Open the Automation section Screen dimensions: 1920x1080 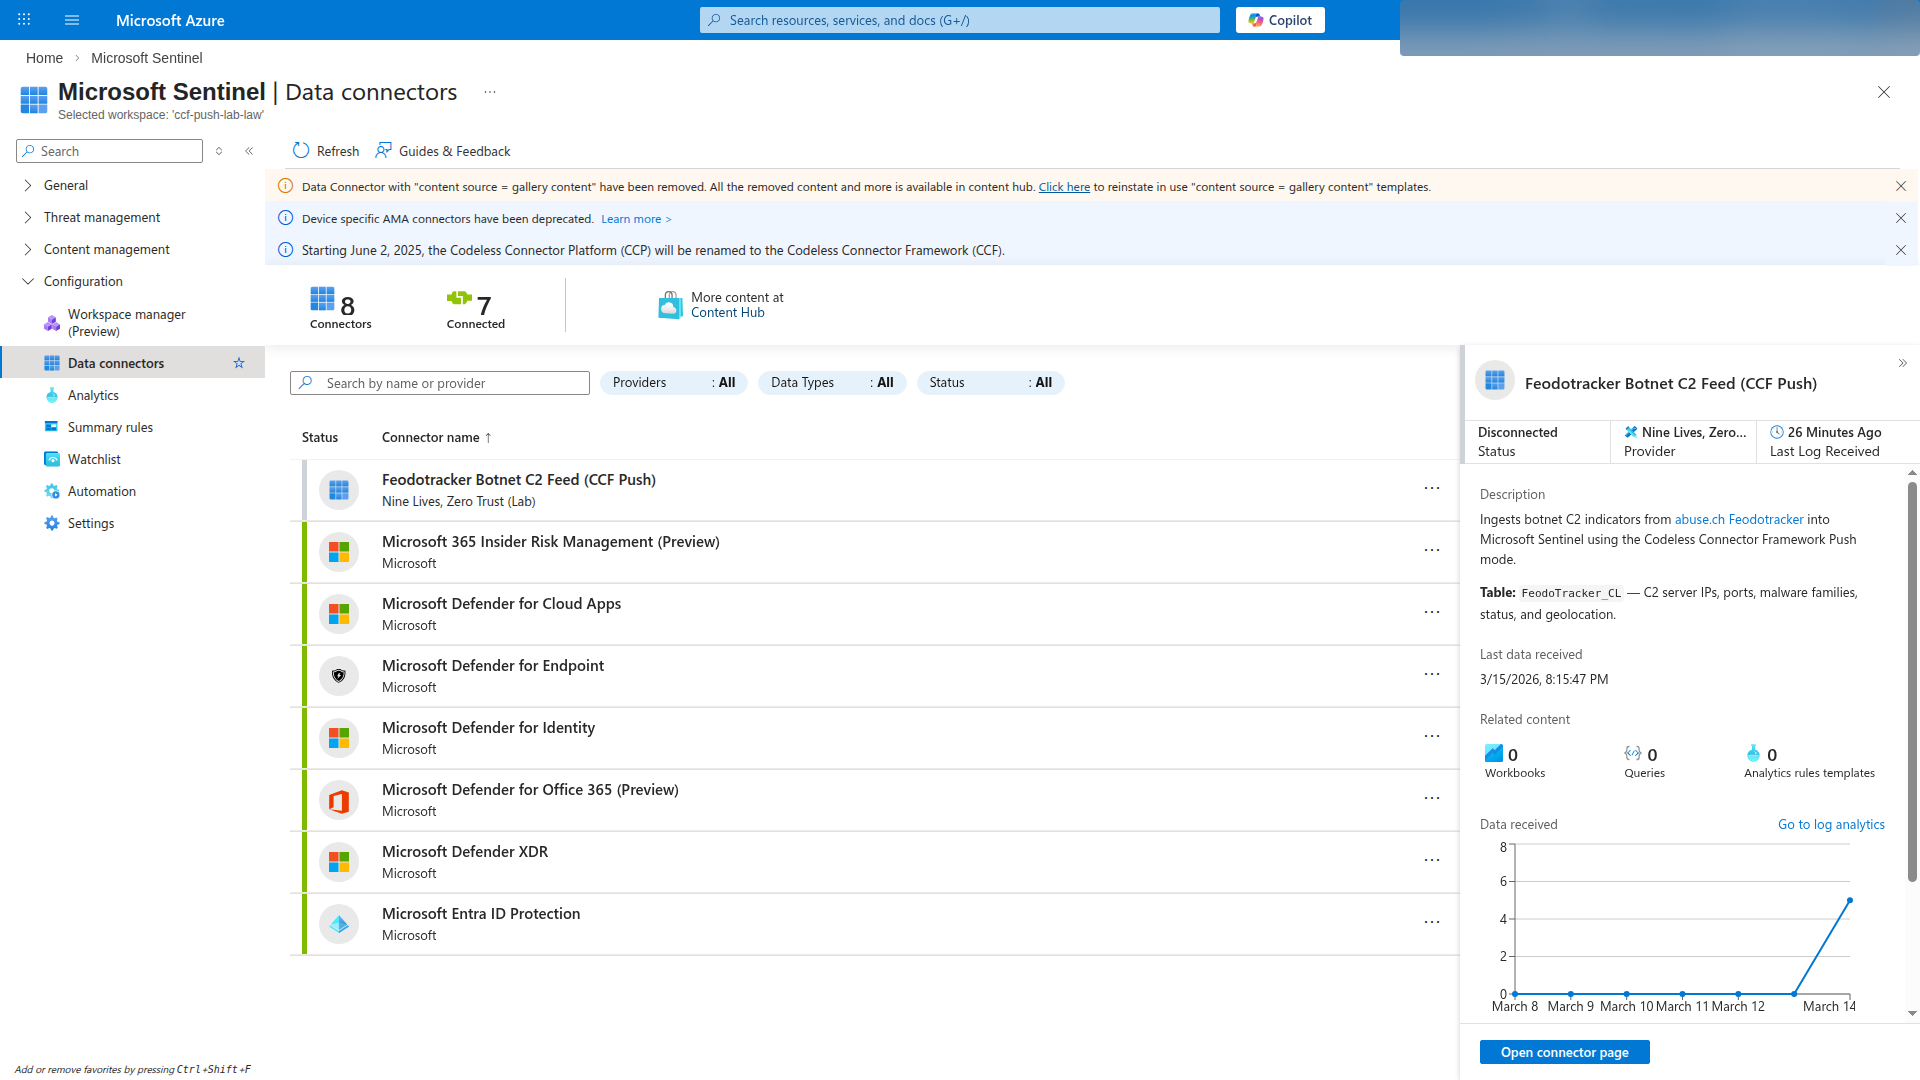pyautogui.click(x=101, y=490)
